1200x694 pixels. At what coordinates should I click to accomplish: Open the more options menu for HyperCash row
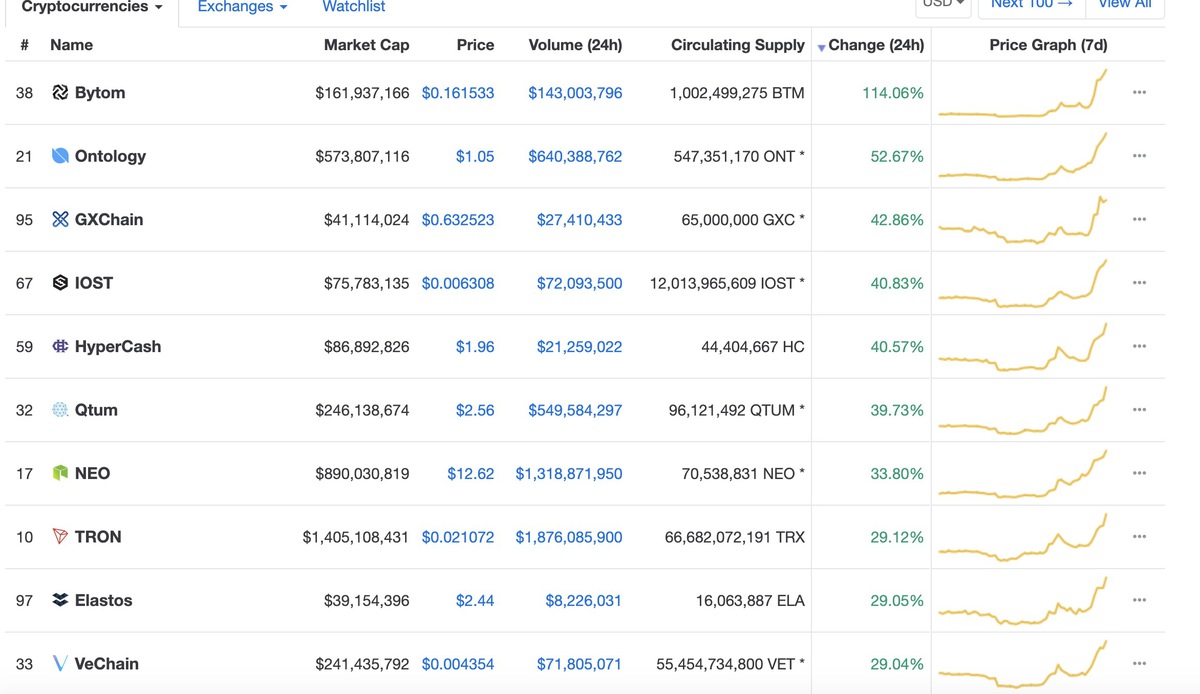click(1139, 347)
